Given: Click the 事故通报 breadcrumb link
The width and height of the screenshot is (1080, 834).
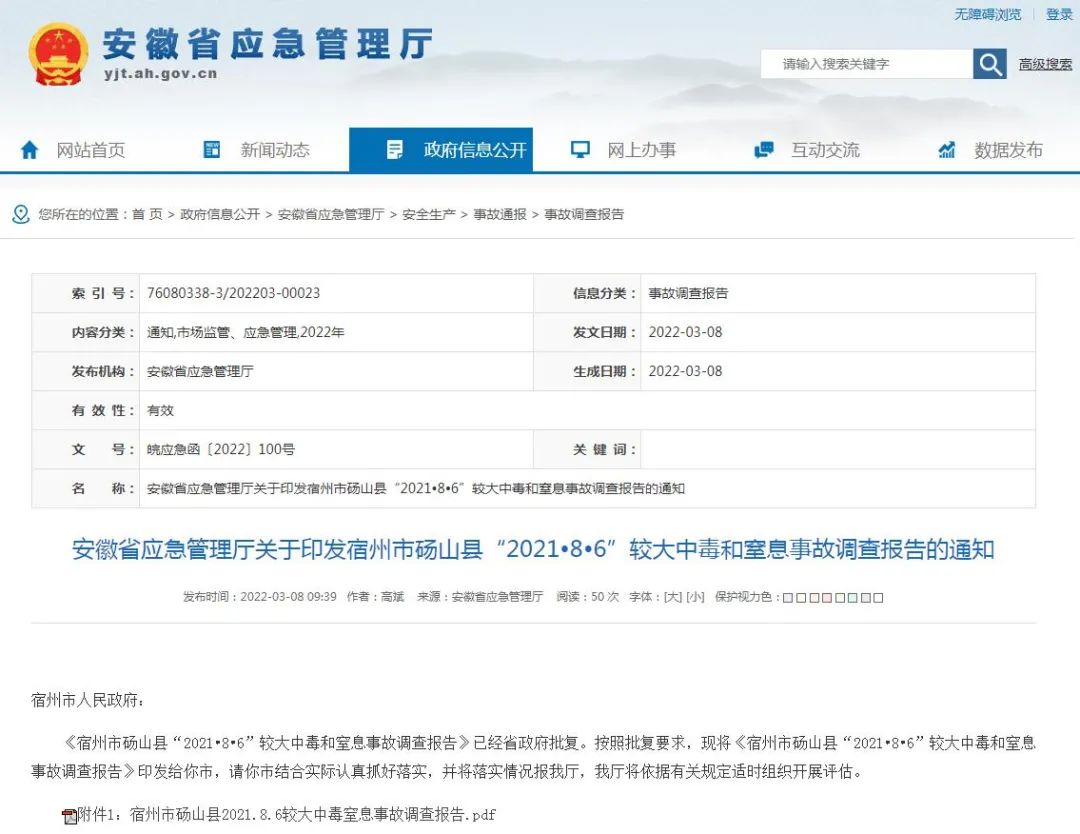Looking at the screenshot, I should pos(500,214).
